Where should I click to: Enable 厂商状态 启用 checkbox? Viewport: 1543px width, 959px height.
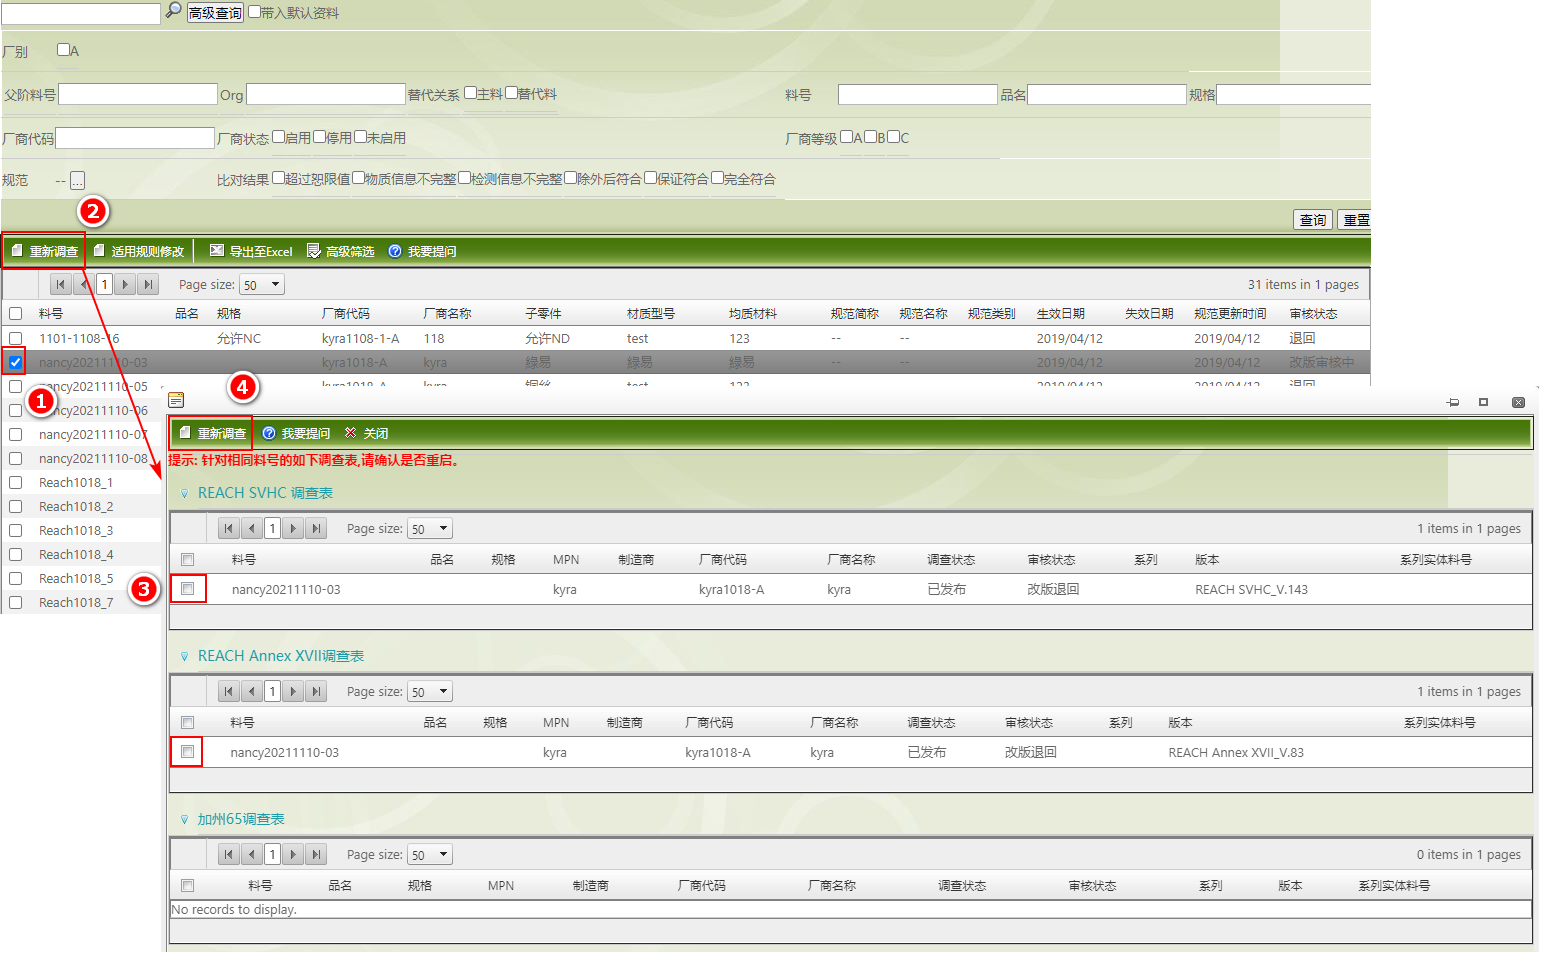coord(278,137)
